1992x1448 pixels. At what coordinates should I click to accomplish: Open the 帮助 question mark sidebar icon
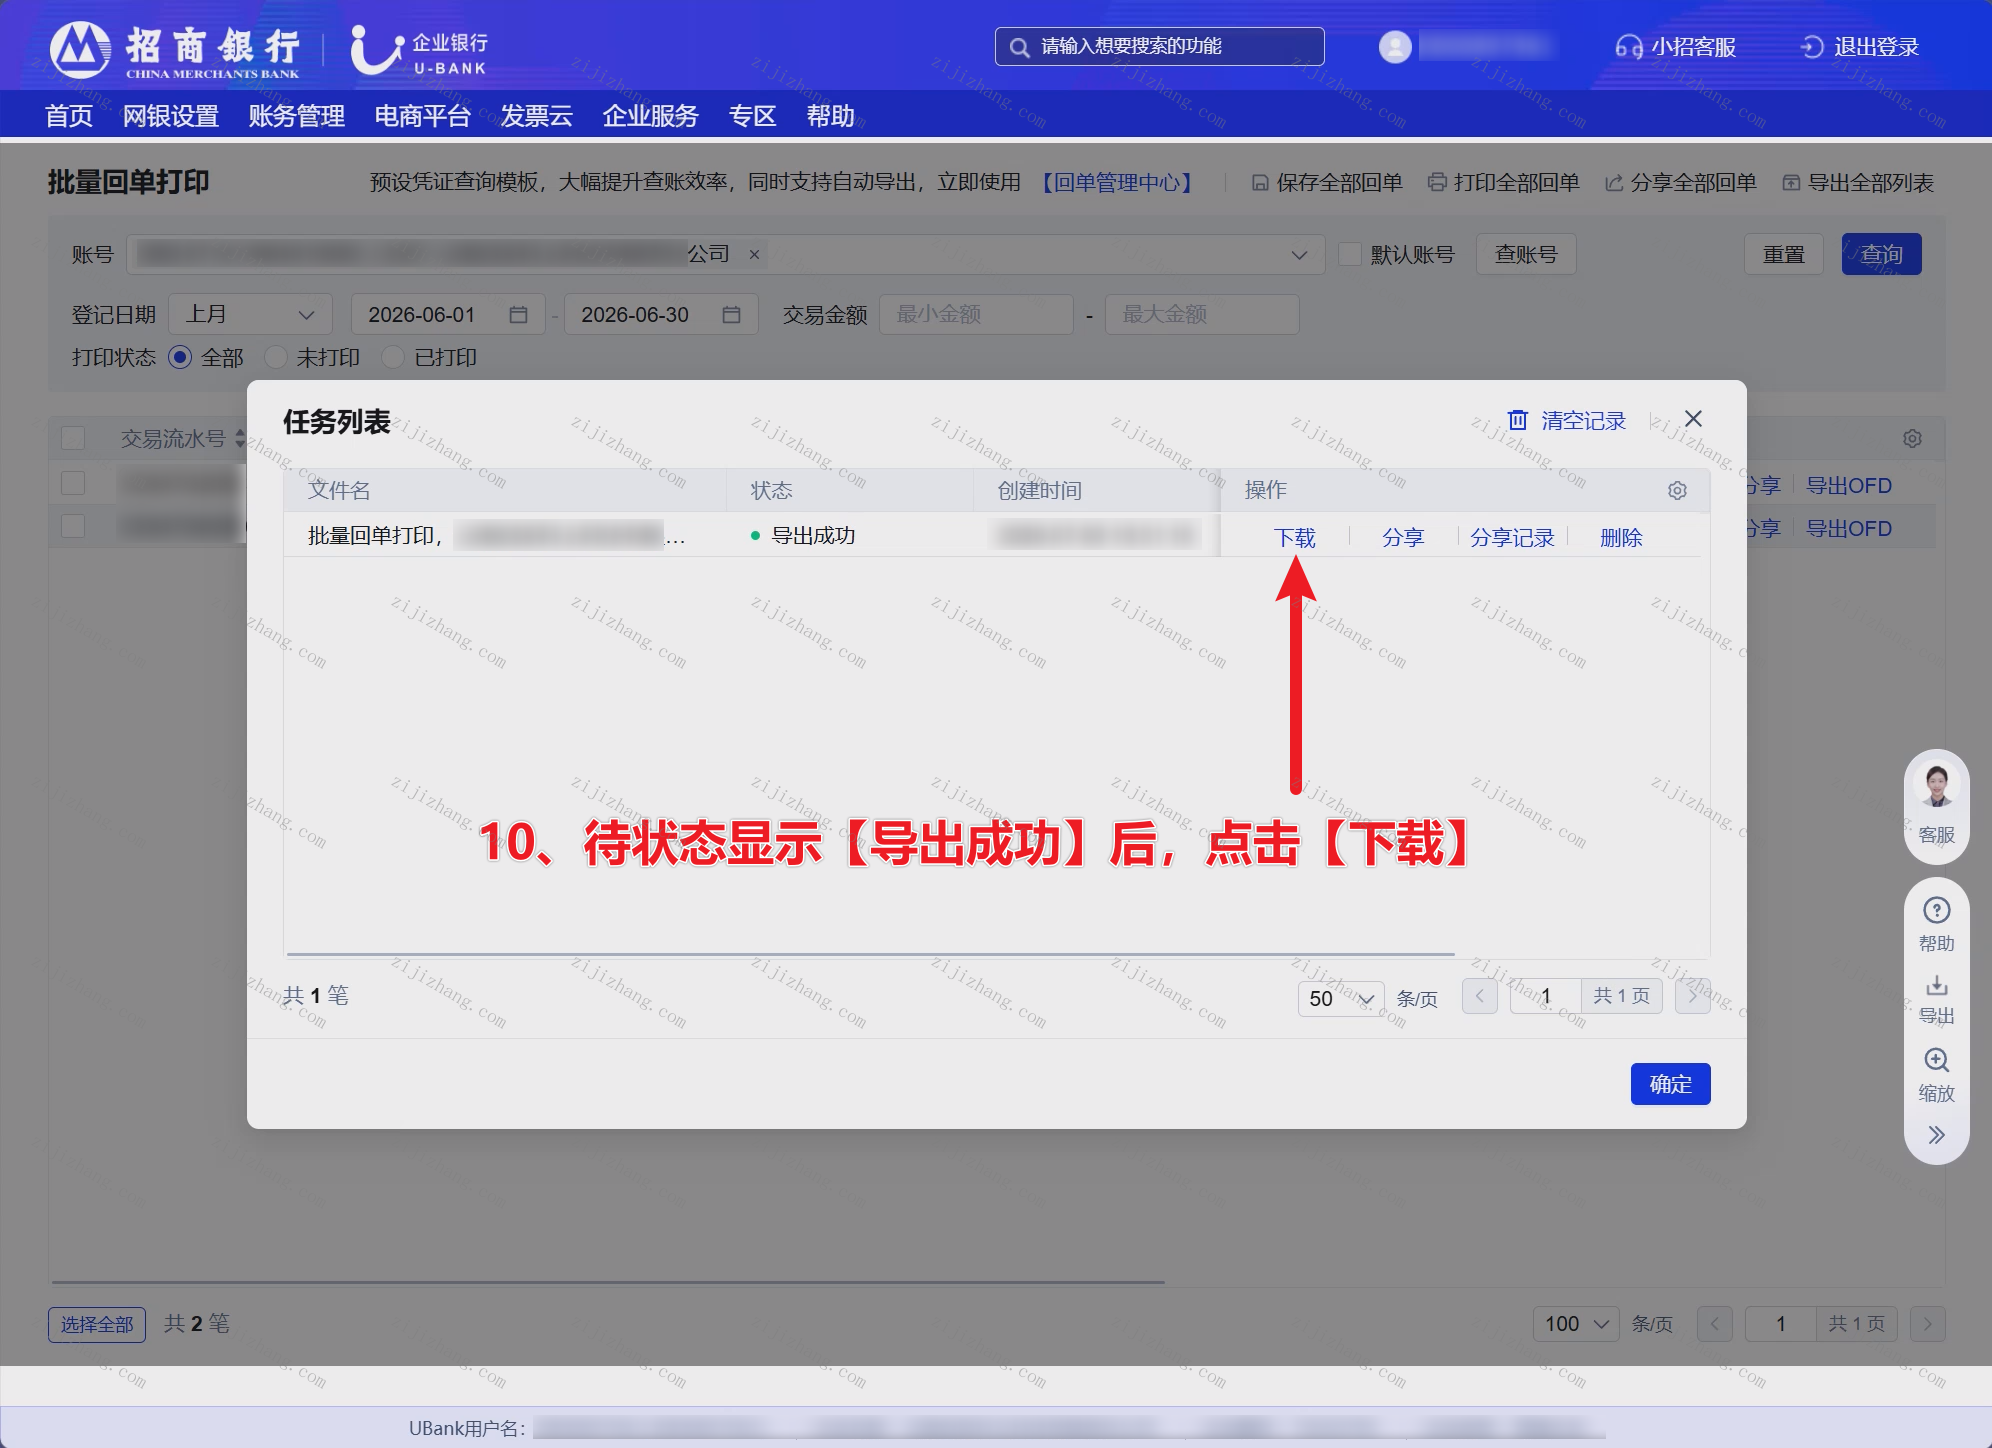[1936, 911]
